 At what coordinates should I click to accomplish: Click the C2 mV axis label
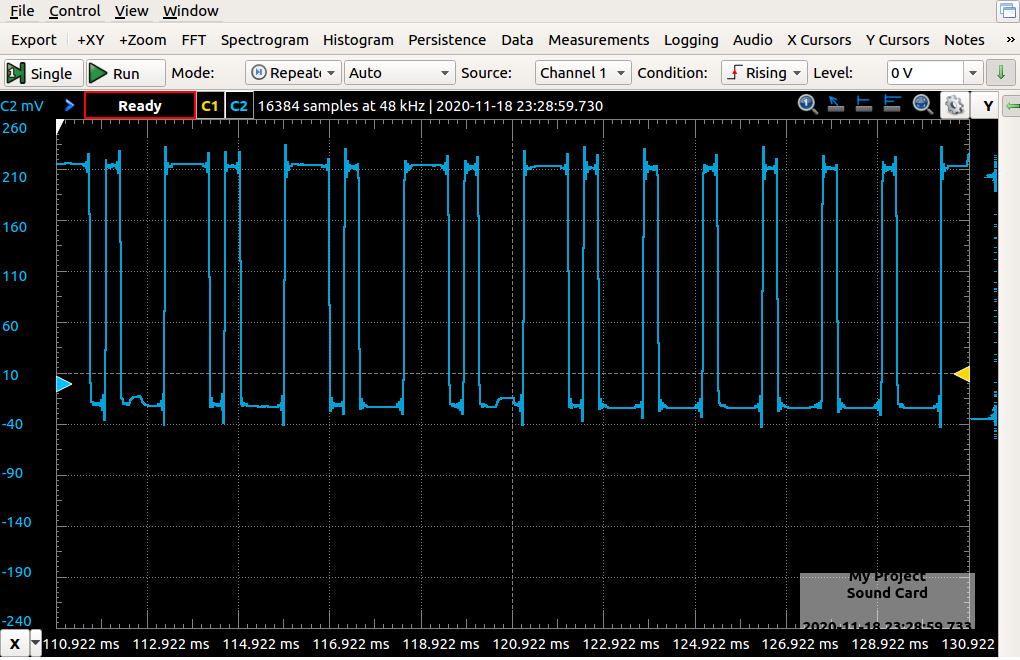22,106
